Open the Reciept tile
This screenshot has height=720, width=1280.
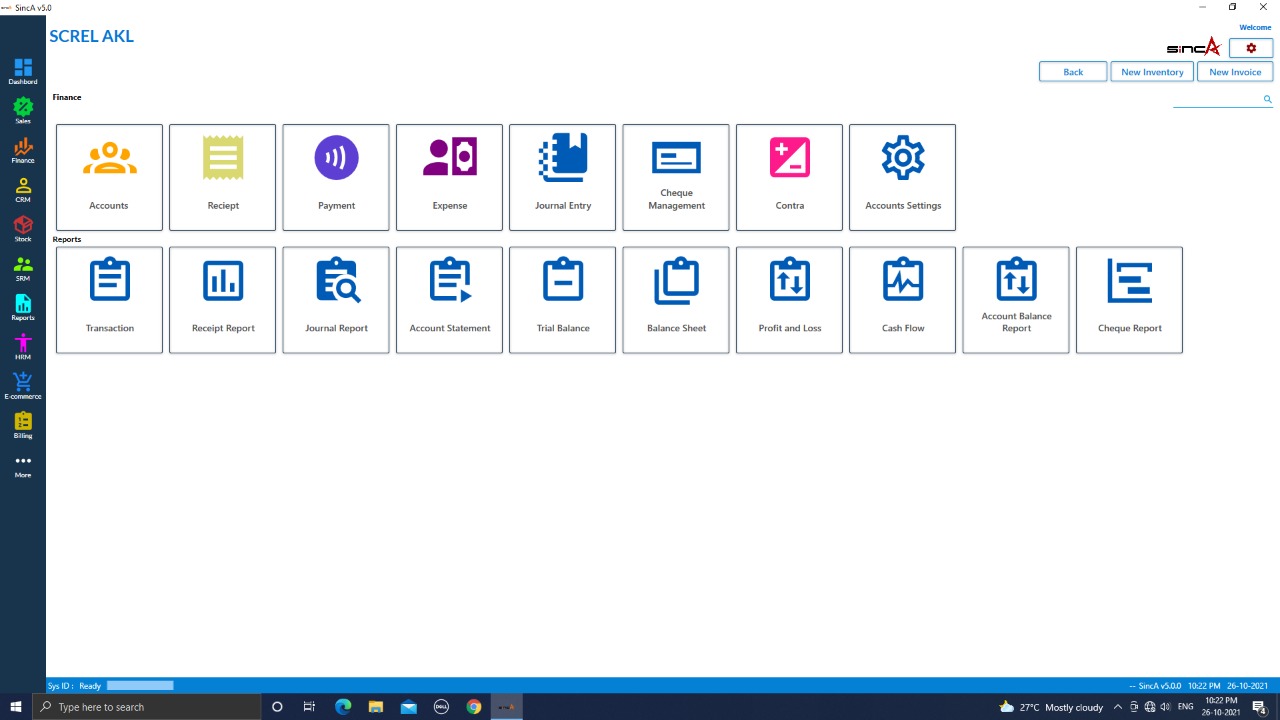pyautogui.click(x=222, y=177)
